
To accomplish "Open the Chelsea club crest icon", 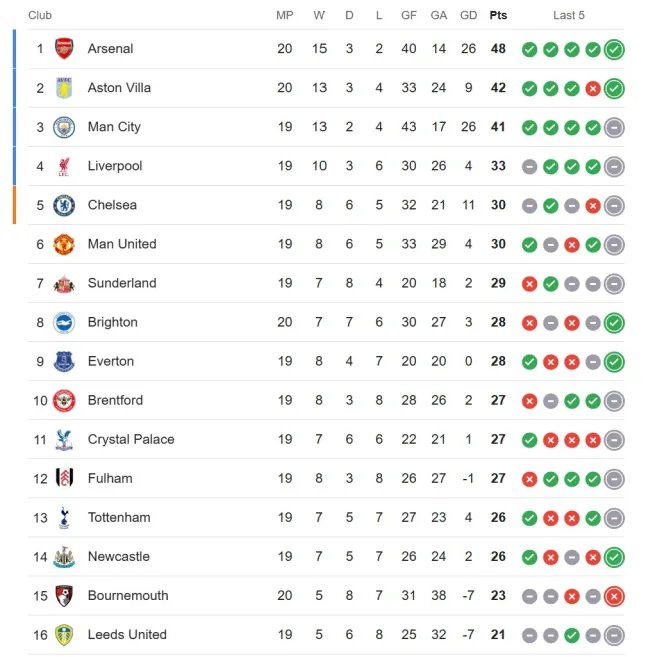I will [x=64, y=205].
